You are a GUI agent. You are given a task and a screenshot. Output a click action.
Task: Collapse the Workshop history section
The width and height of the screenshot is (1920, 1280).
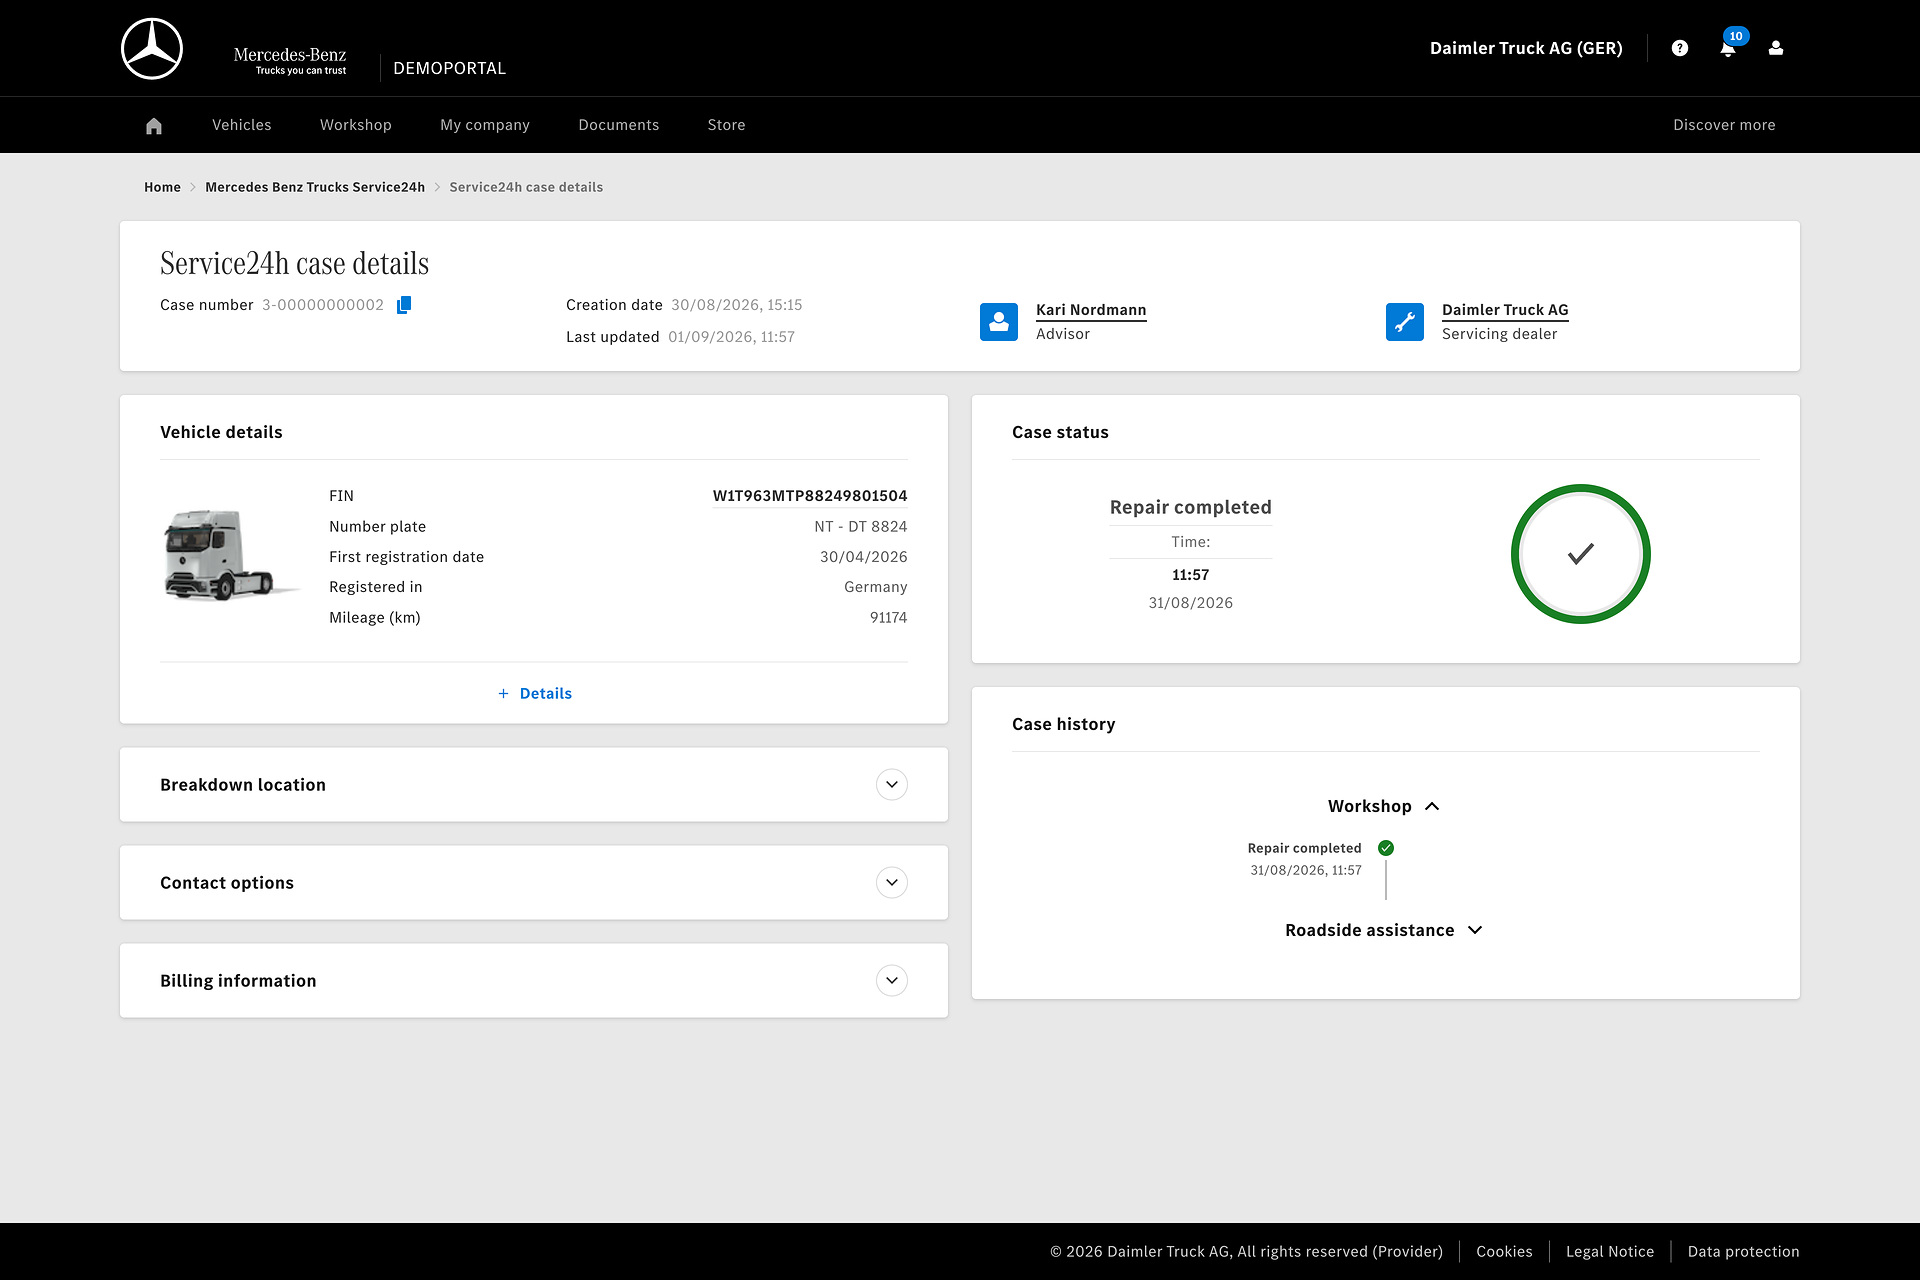point(1385,806)
